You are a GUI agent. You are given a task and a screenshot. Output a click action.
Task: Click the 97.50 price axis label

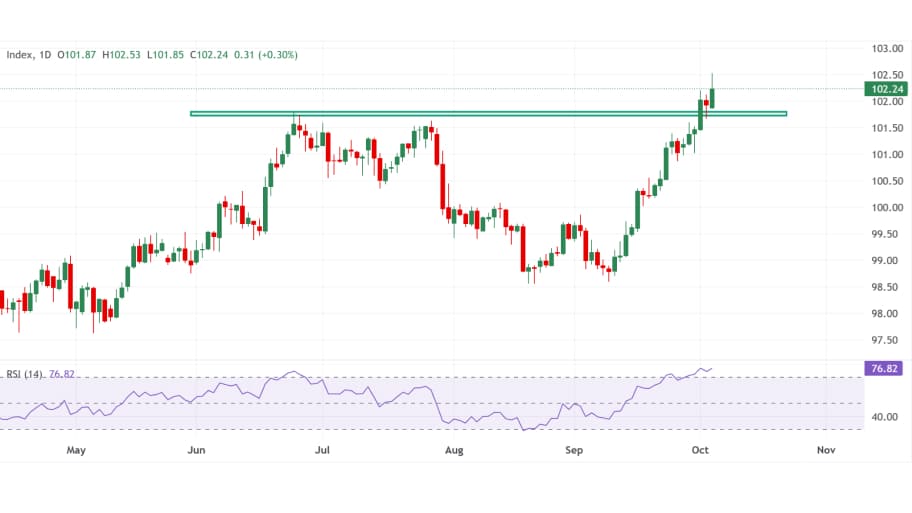click(x=887, y=340)
